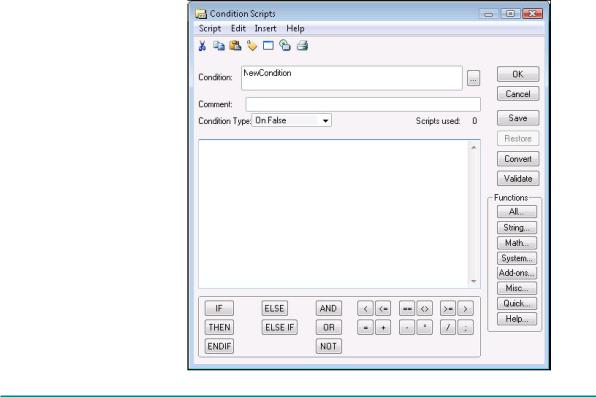596x397 pixels.
Task: Click the Paste clipboard toolbar icon
Action: coord(235,46)
